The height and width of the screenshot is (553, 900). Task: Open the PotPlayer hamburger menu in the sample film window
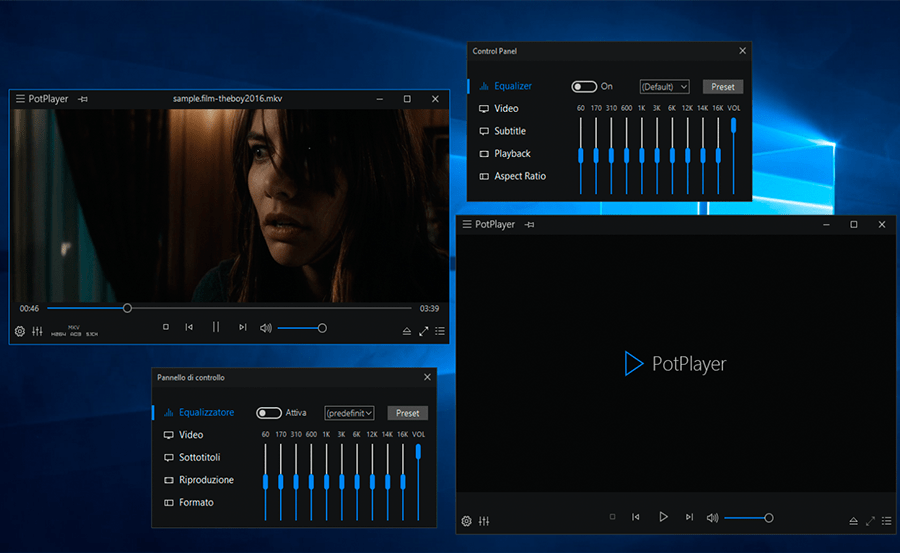[x=20, y=99]
